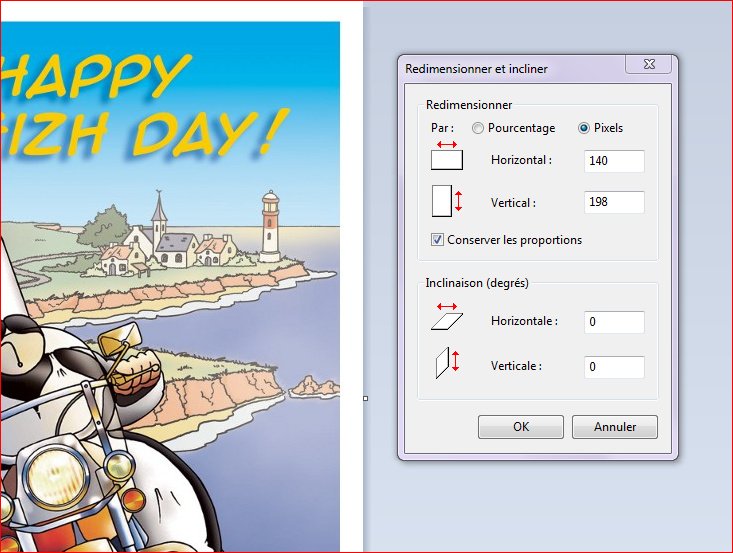
Task: Click the lighthouse in the Paint image
Action: 270,226
